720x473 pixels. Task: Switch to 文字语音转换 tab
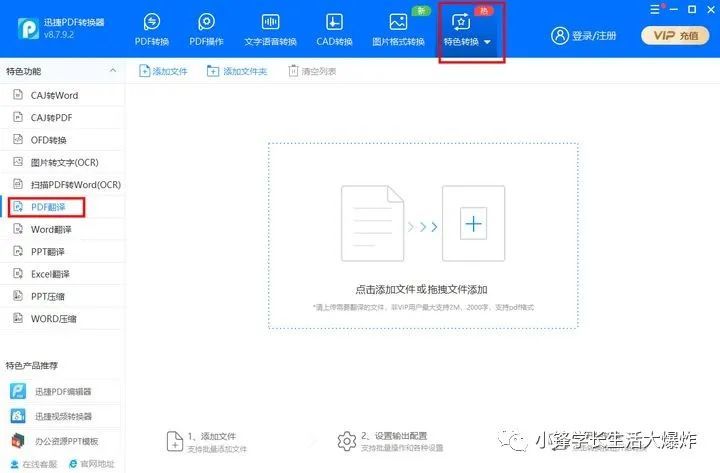point(270,29)
